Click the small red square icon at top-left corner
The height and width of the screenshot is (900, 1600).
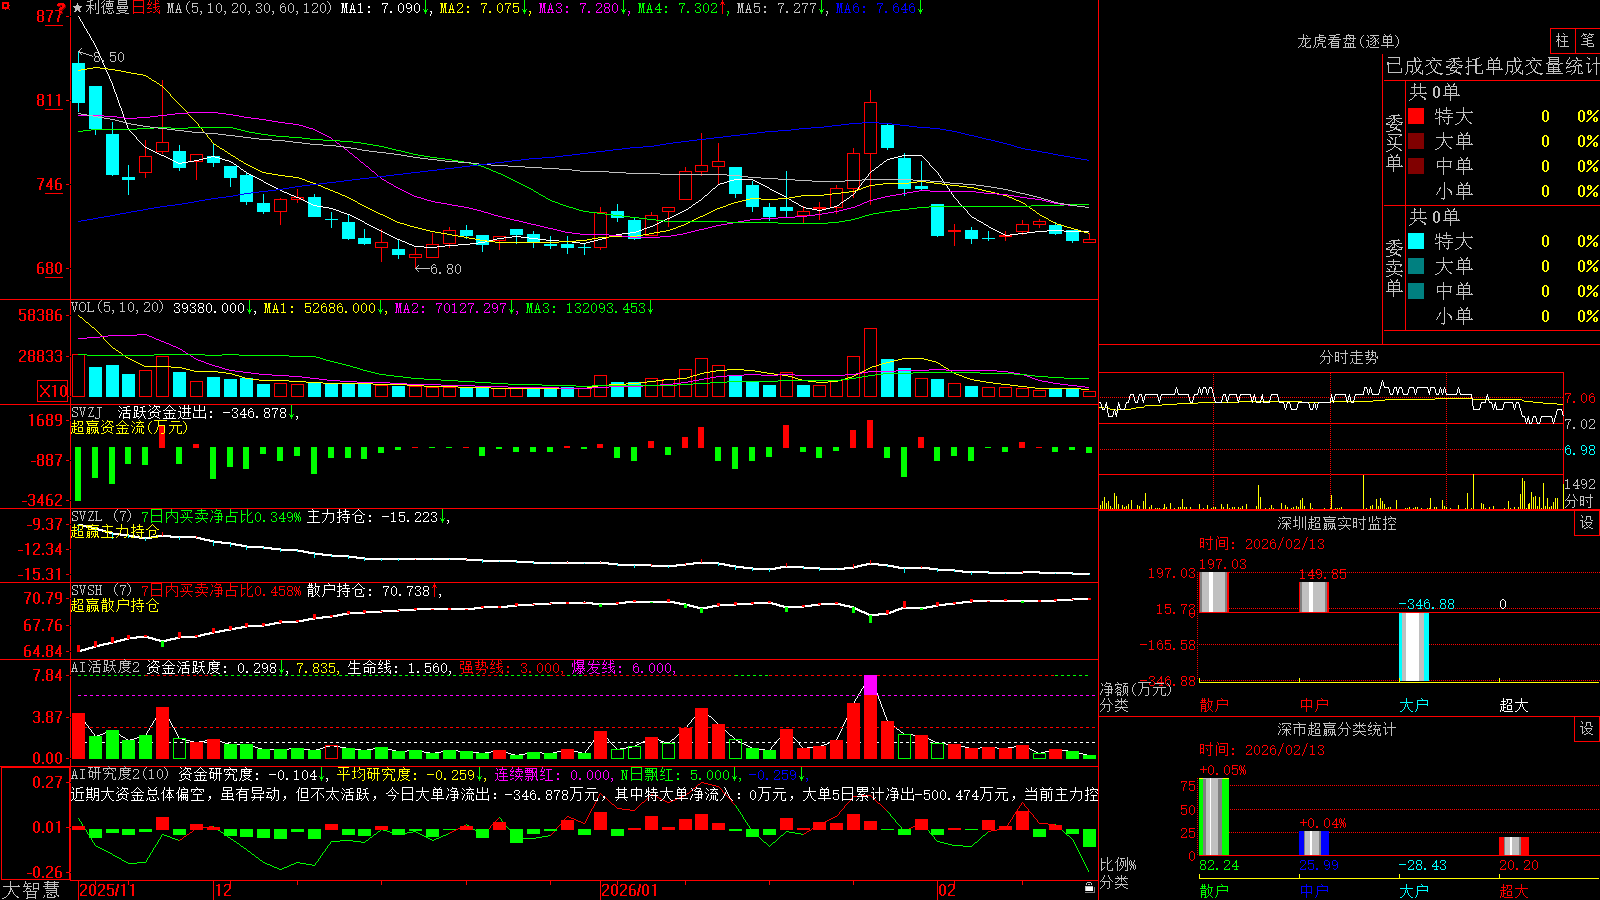4,4
